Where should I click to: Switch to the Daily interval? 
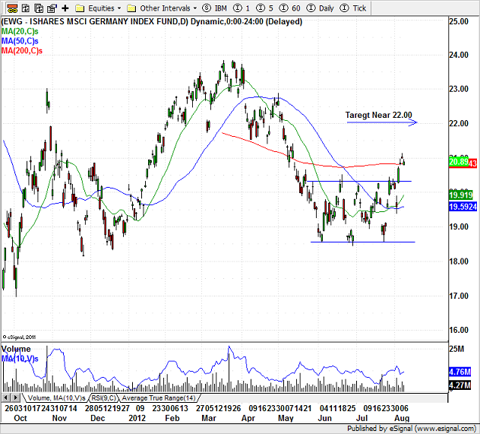click(320, 8)
